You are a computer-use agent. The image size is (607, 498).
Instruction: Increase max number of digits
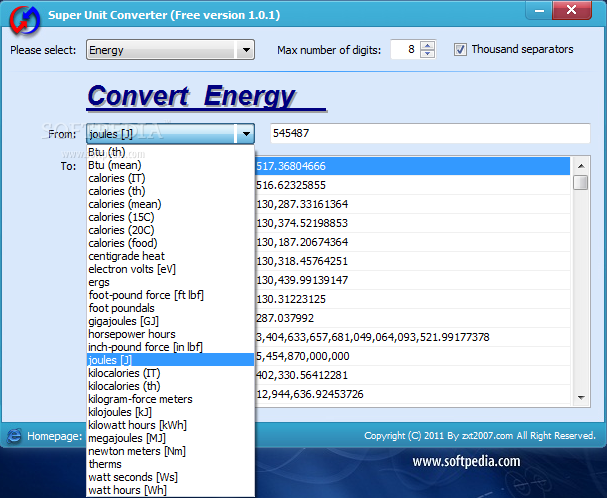pos(427,46)
